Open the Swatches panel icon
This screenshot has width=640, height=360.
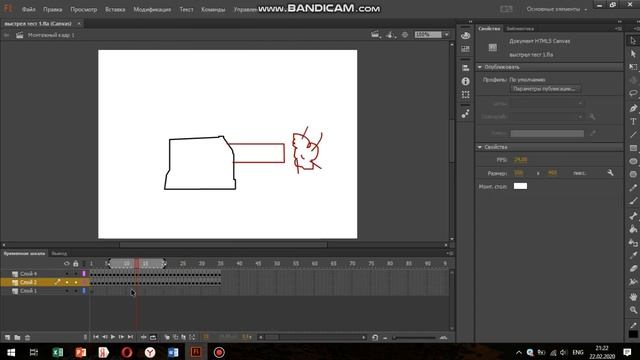tap(465, 49)
